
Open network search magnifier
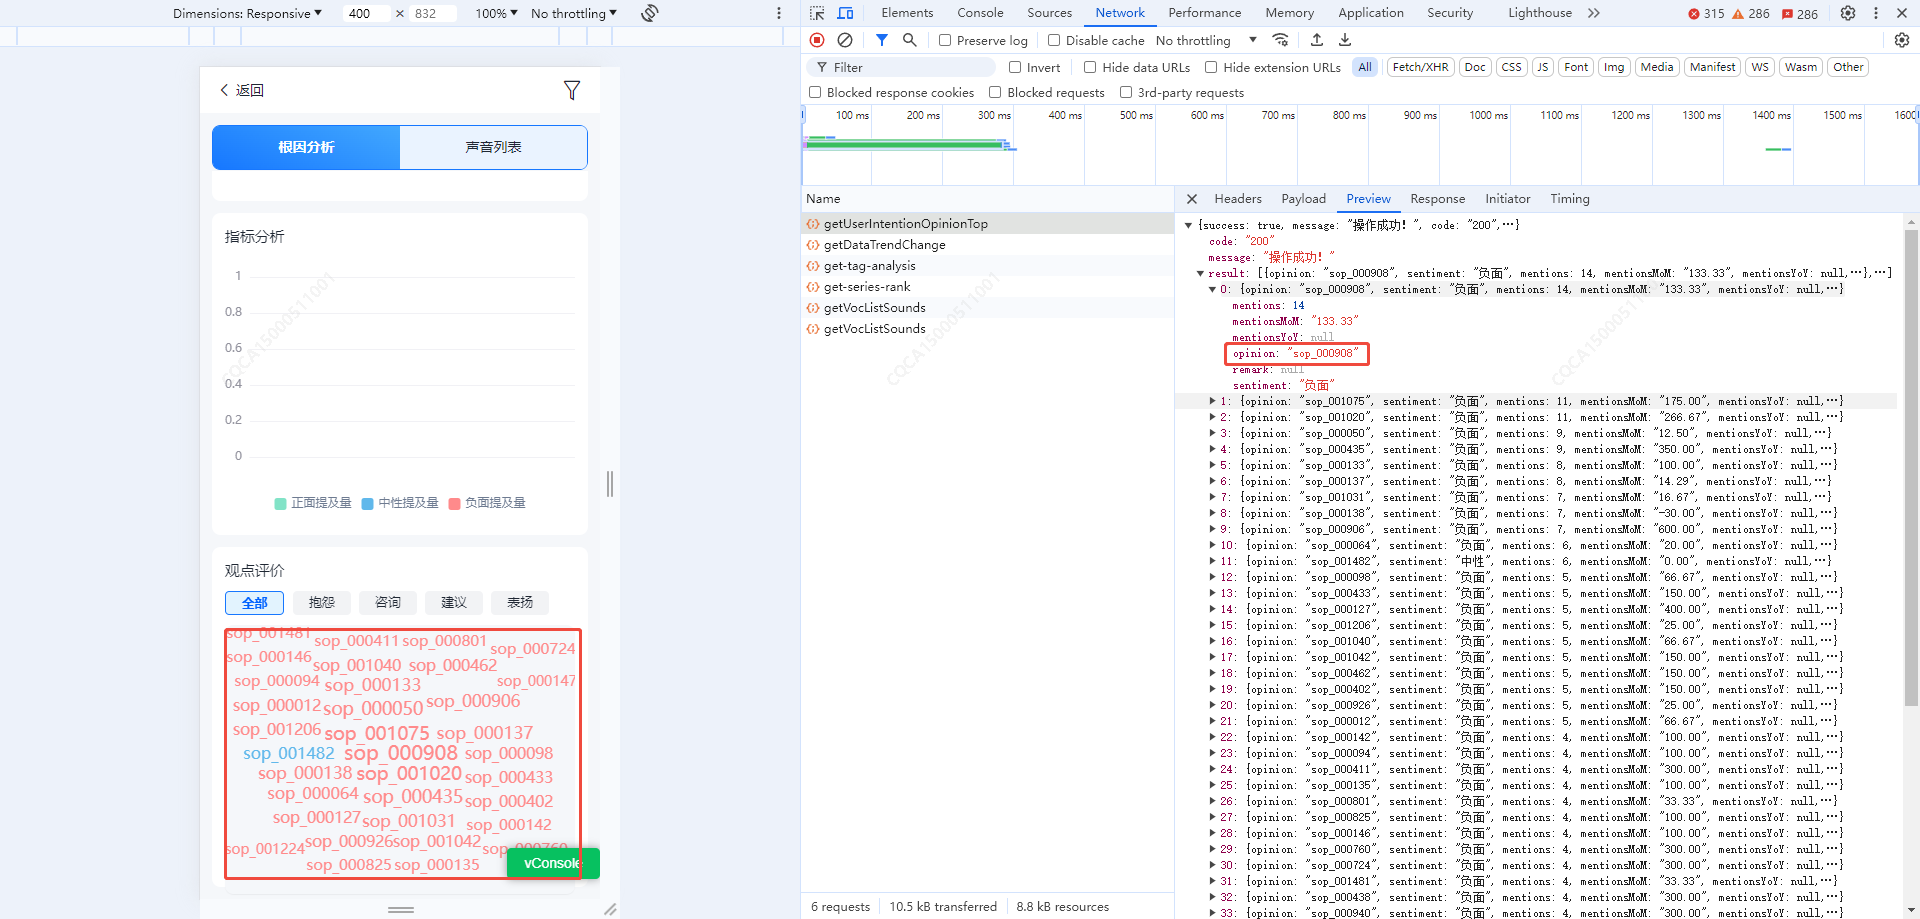[909, 40]
